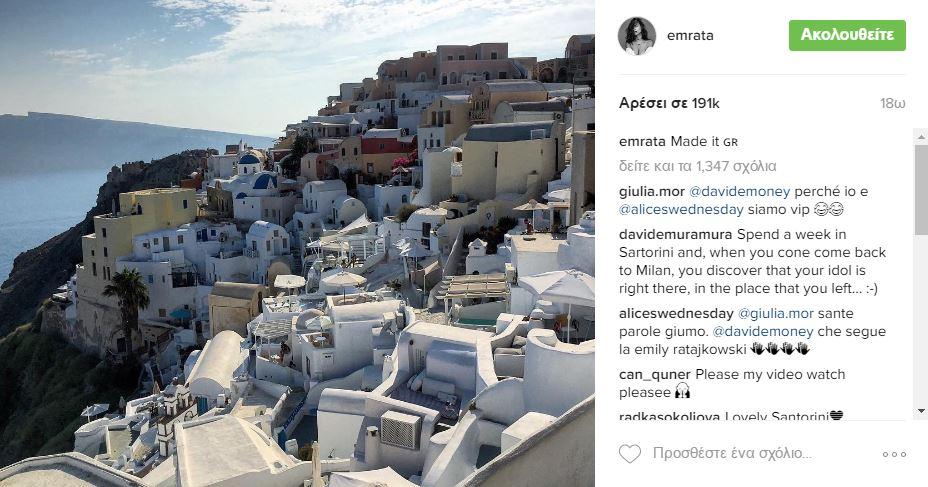Click the Ακολουθείτε follow button
928x487 pixels.
click(x=847, y=36)
